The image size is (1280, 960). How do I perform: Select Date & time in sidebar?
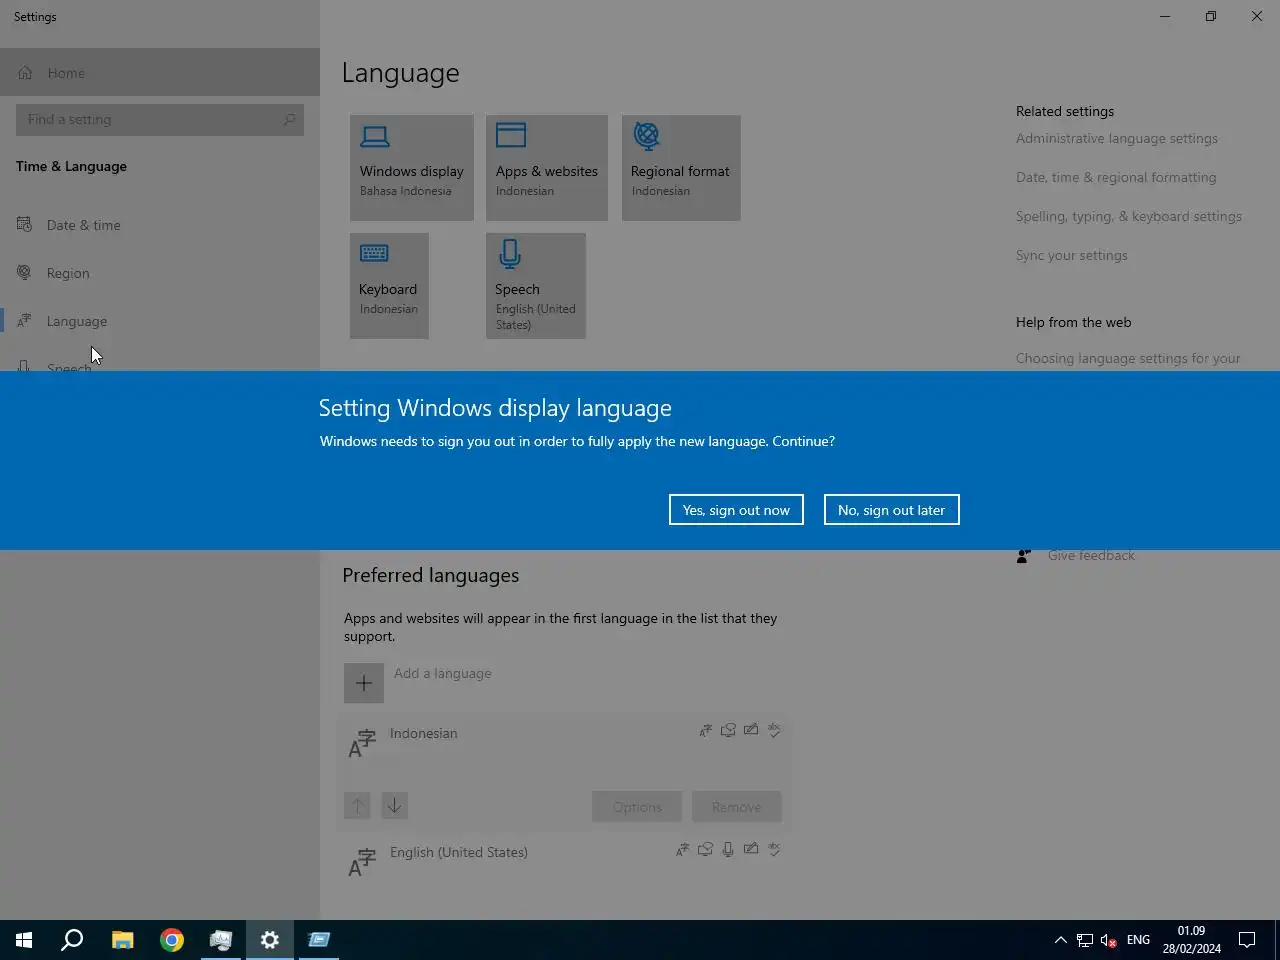click(160, 225)
